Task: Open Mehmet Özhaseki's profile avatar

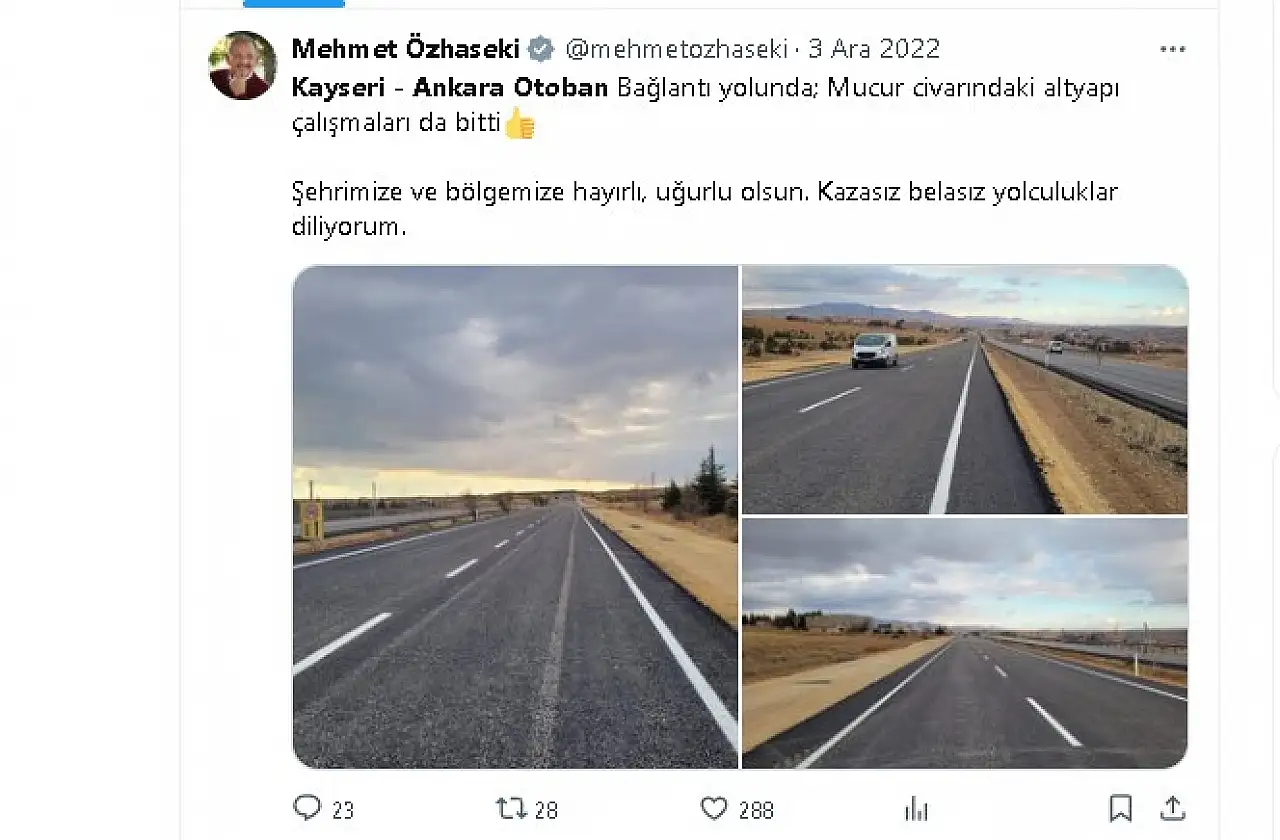Action: [242, 65]
